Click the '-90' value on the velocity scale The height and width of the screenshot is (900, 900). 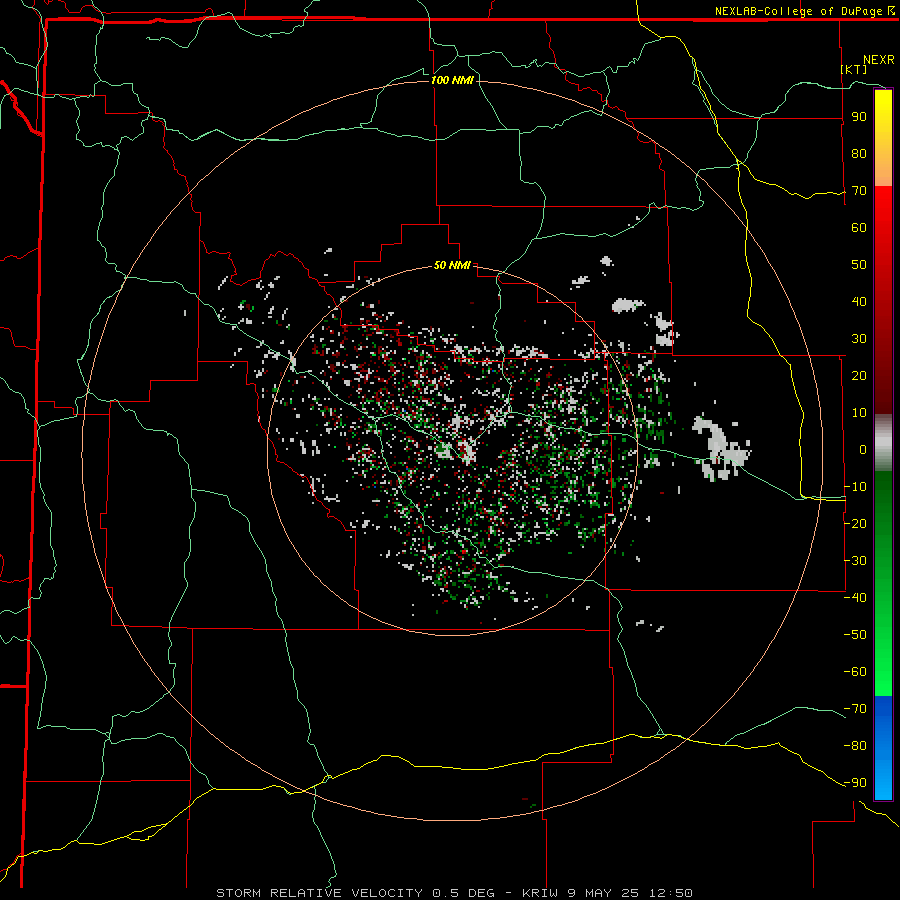click(x=855, y=783)
